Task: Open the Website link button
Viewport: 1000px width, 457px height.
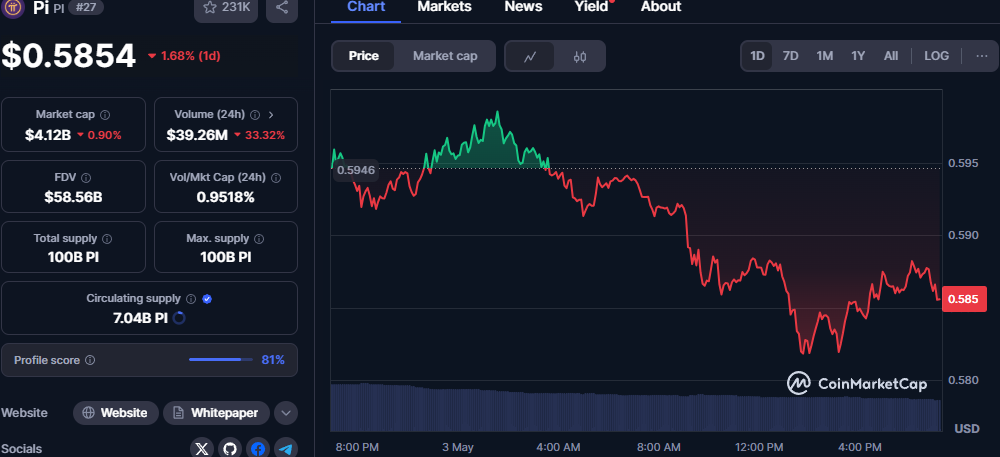Action: click(115, 413)
